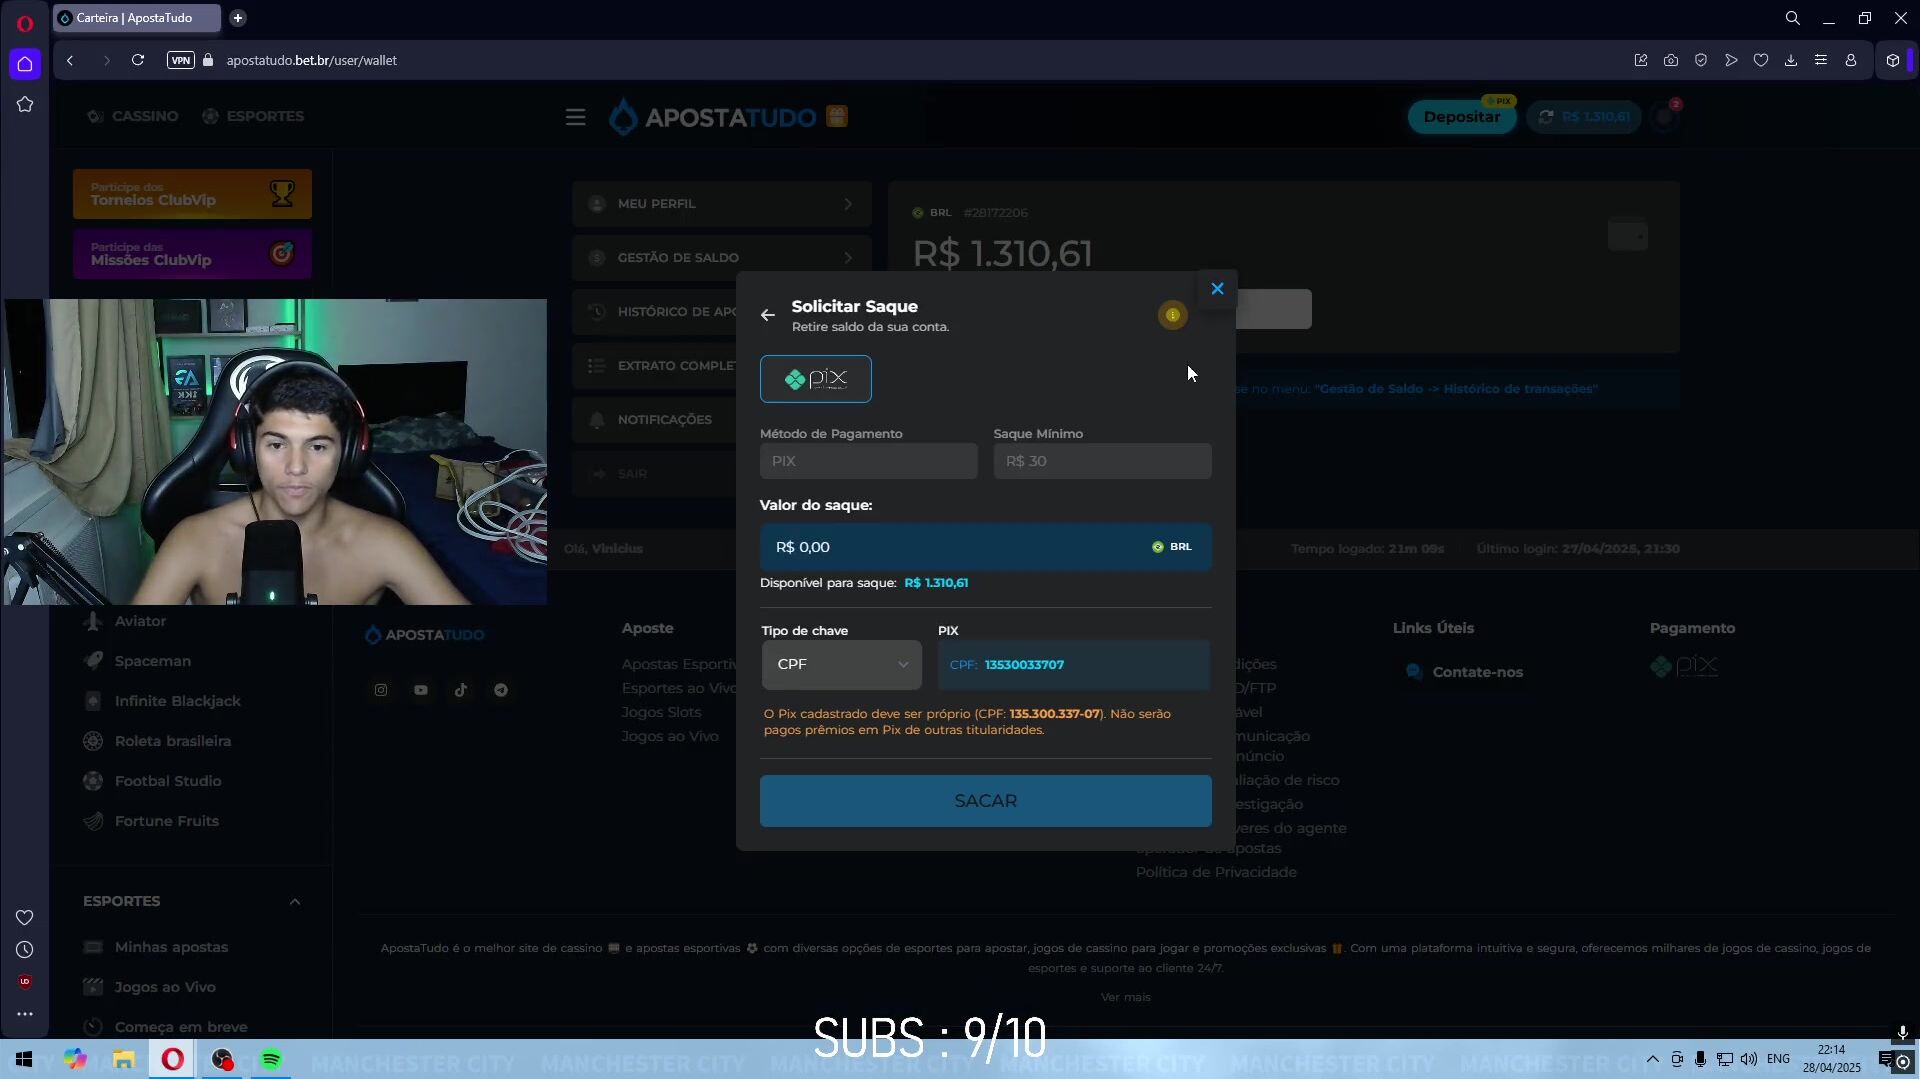Click volume icon in system tray
This screenshot has height=1079, width=1920.
pyautogui.click(x=1748, y=1059)
